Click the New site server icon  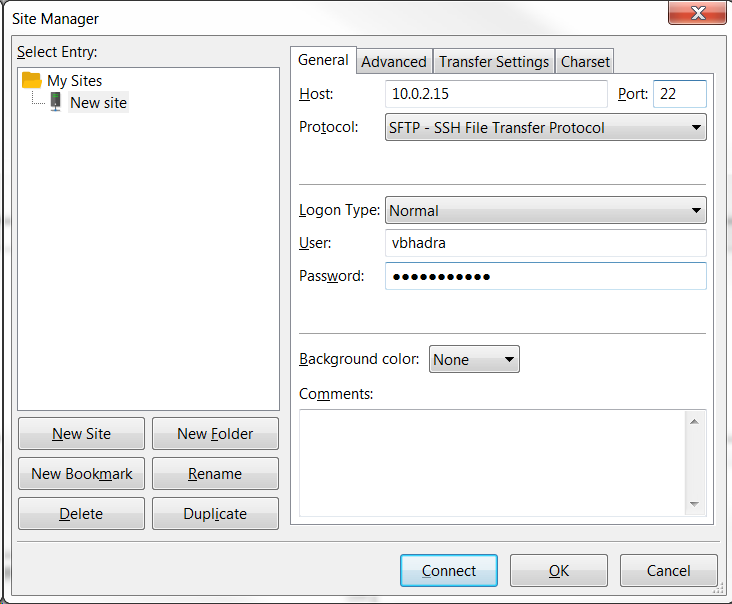click(55, 102)
